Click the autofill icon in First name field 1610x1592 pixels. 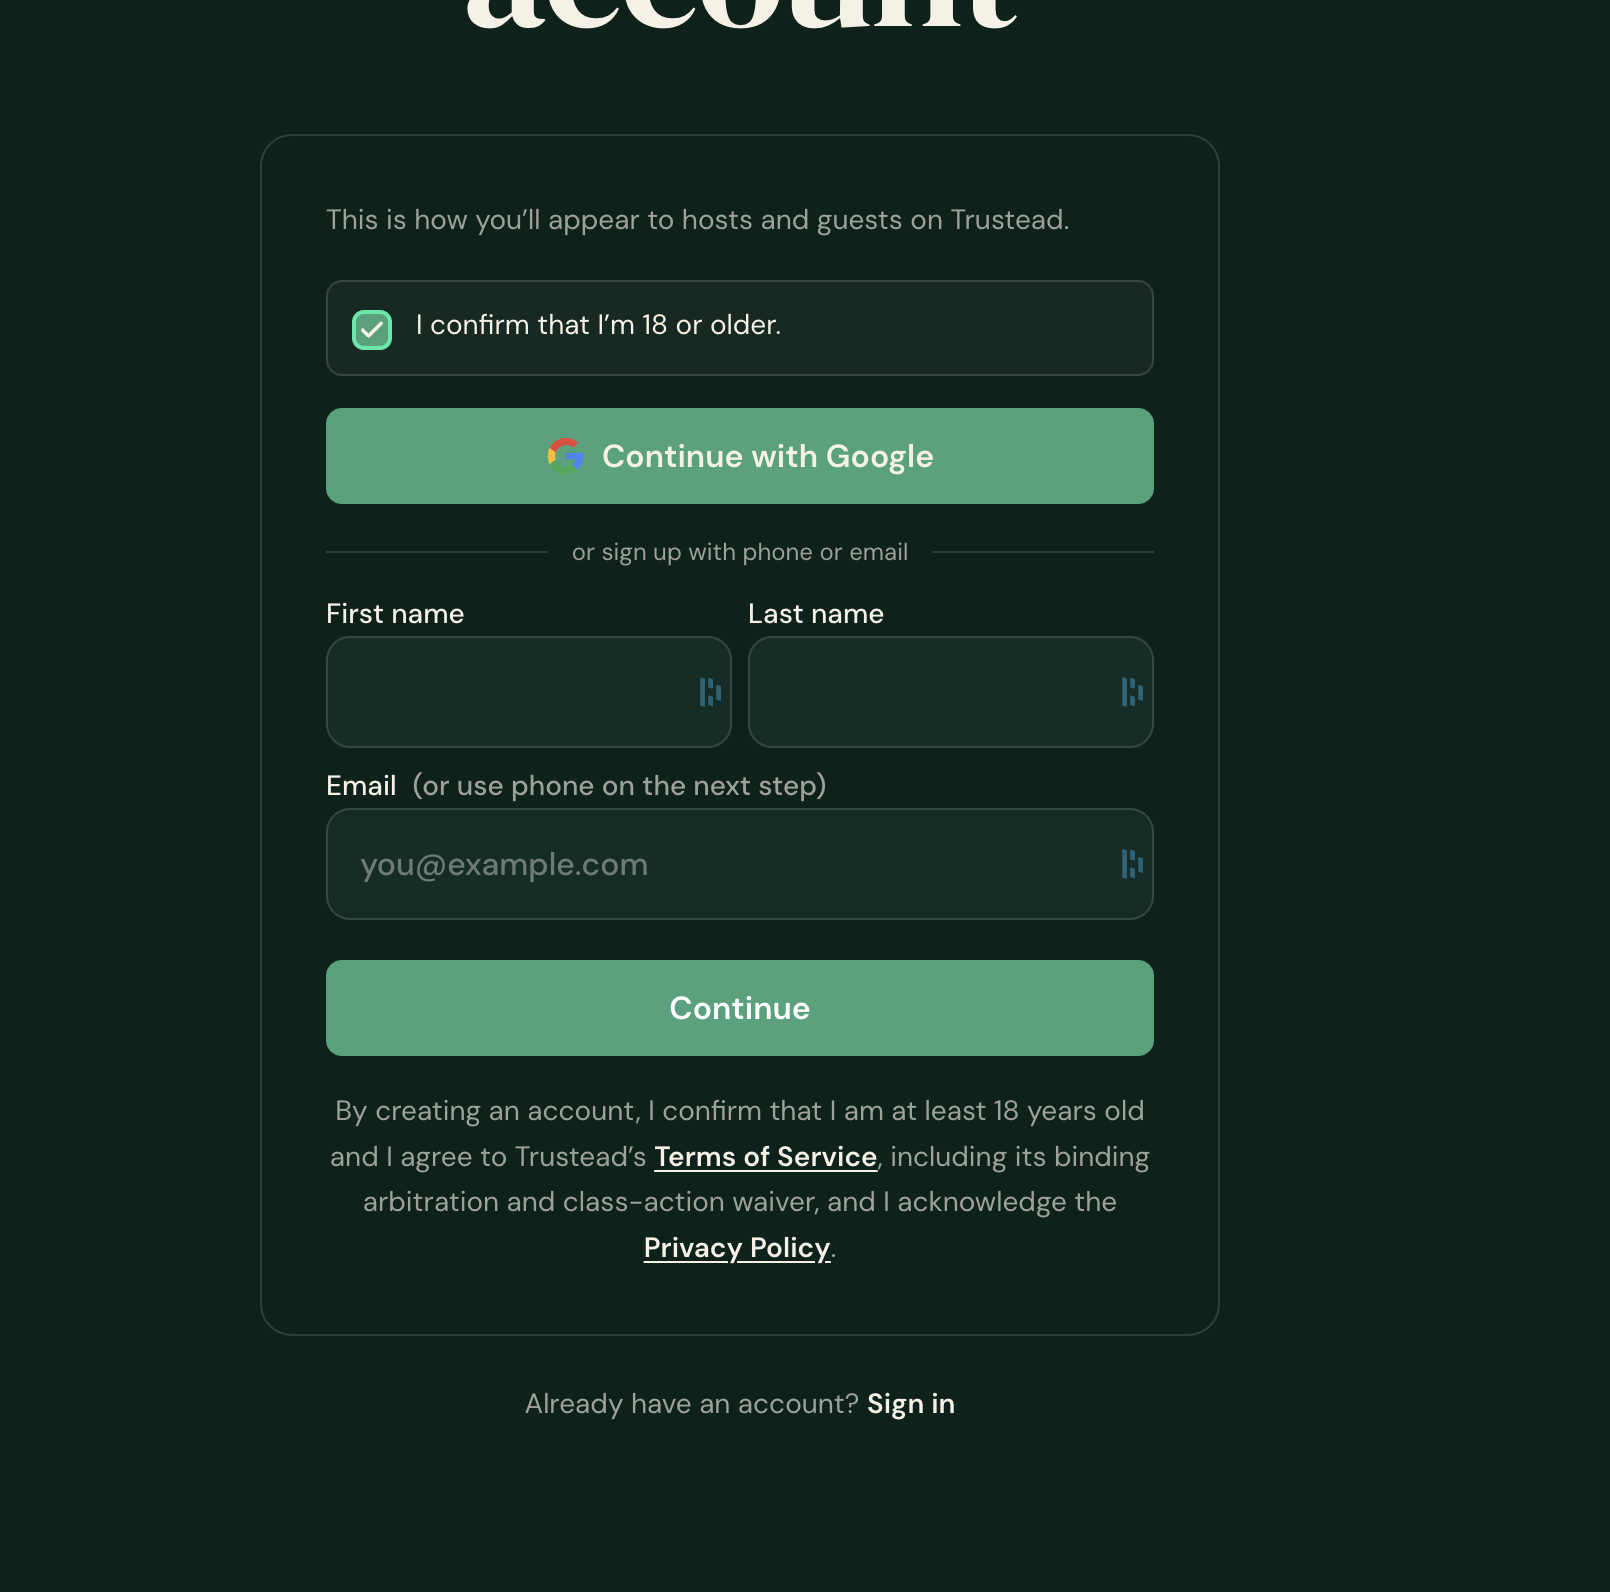(x=710, y=692)
